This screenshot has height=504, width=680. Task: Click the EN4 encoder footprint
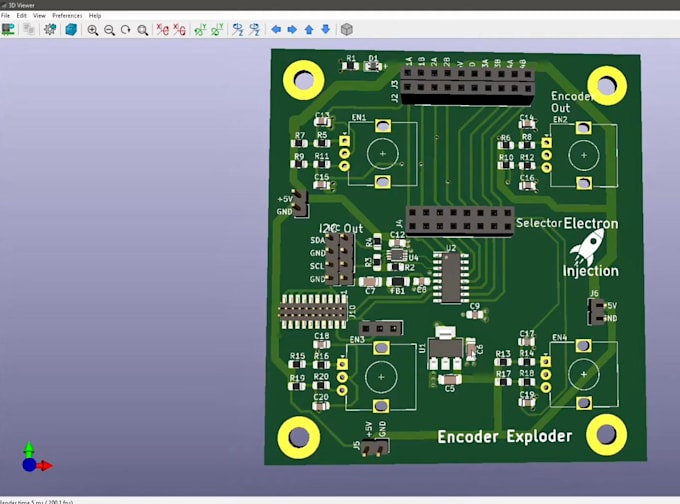point(584,374)
